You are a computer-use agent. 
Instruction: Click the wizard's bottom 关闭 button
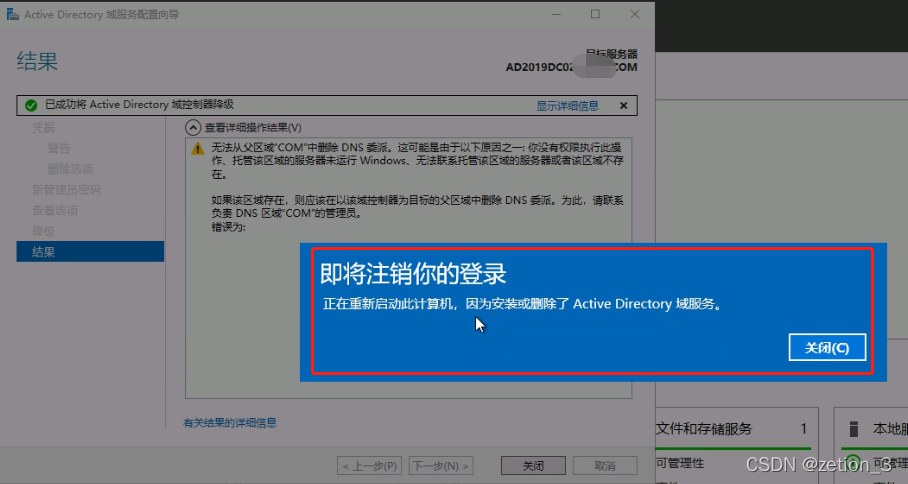[x=533, y=465]
